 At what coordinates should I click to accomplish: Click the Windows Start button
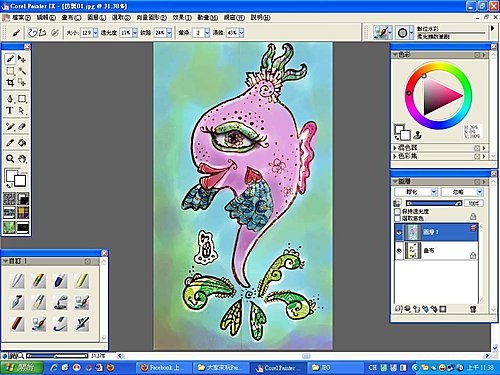click(22, 367)
